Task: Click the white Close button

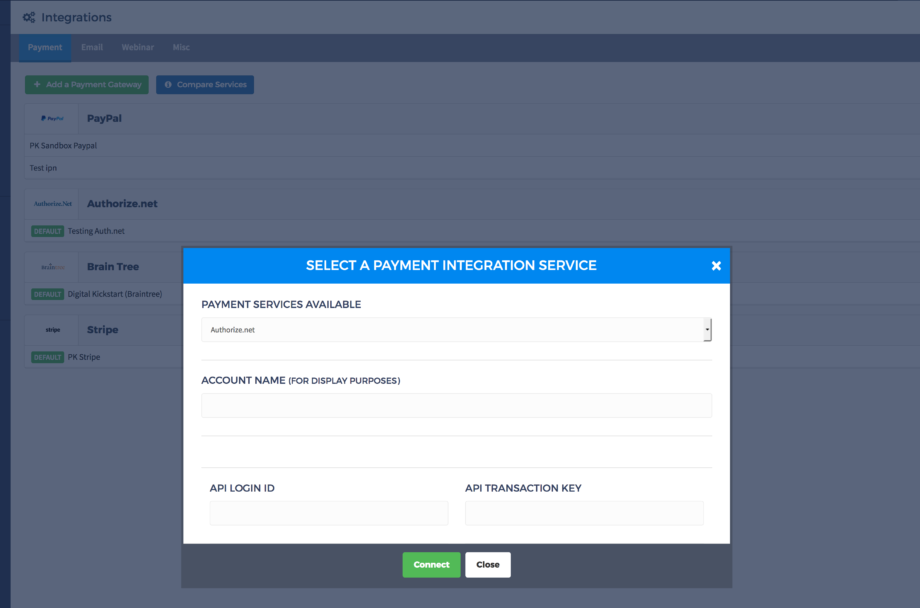Action: pyautogui.click(x=488, y=565)
